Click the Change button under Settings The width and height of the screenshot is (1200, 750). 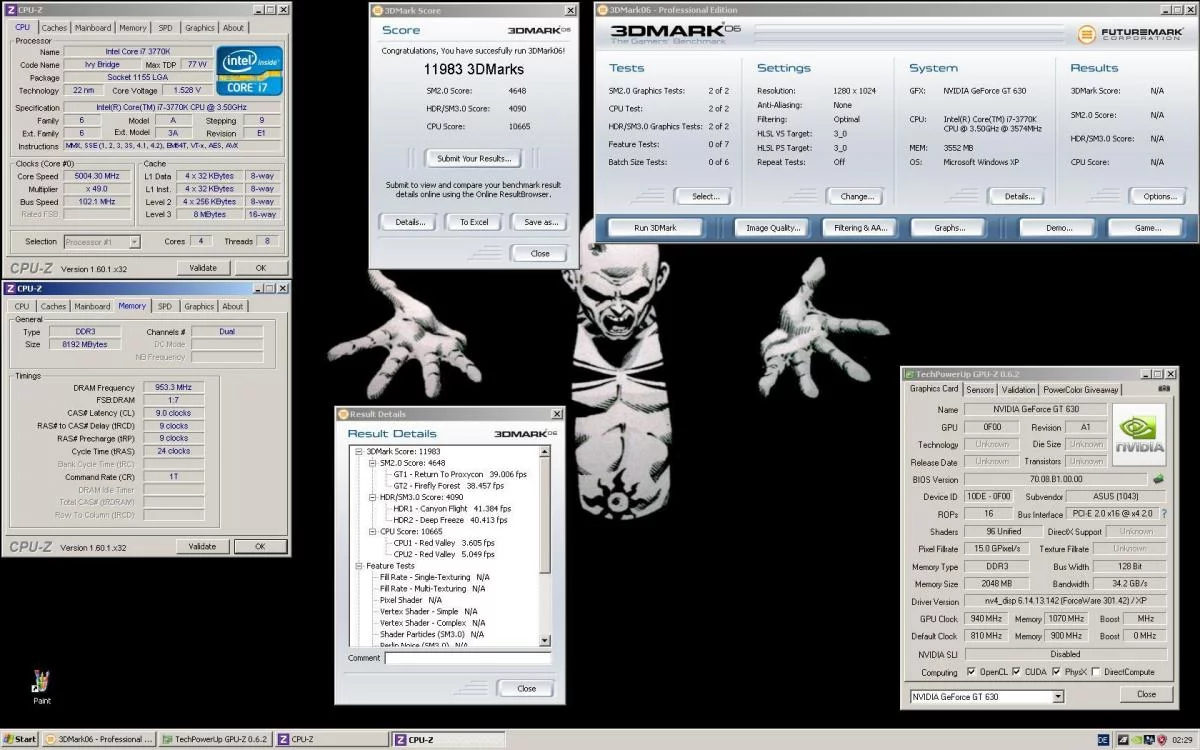(857, 196)
